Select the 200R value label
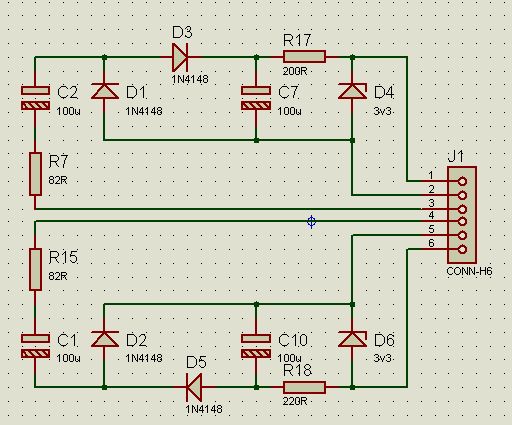Screen dimensions: 512x425 295,71
